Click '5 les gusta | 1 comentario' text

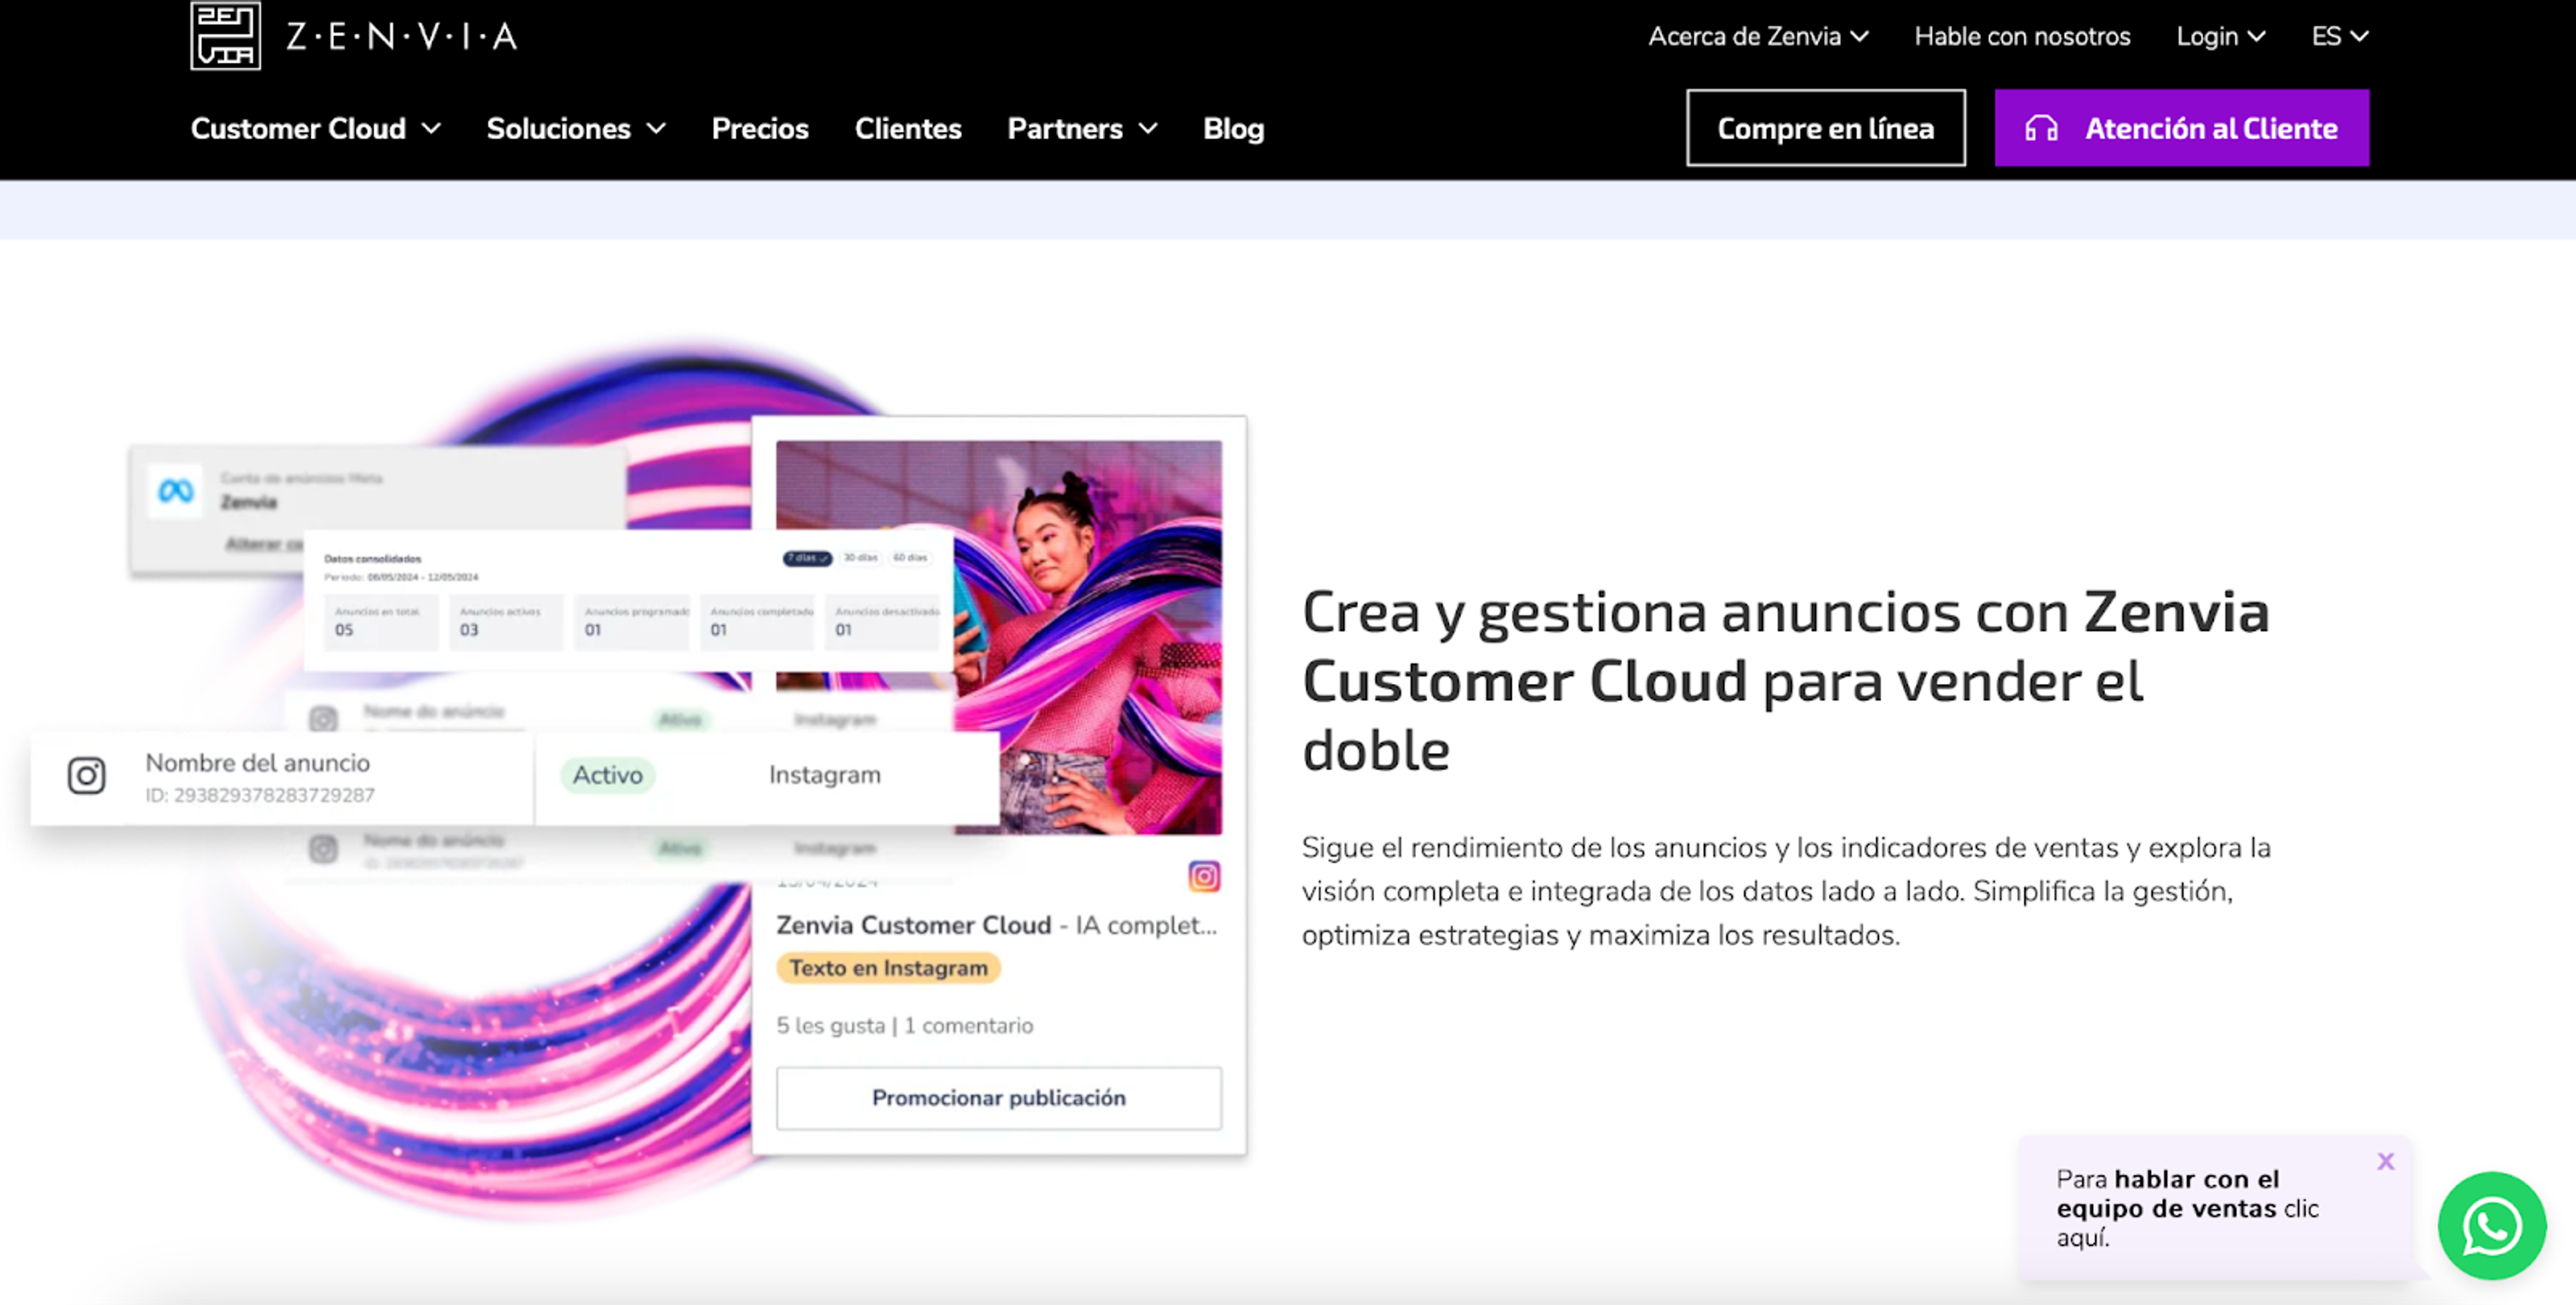(905, 1026)
